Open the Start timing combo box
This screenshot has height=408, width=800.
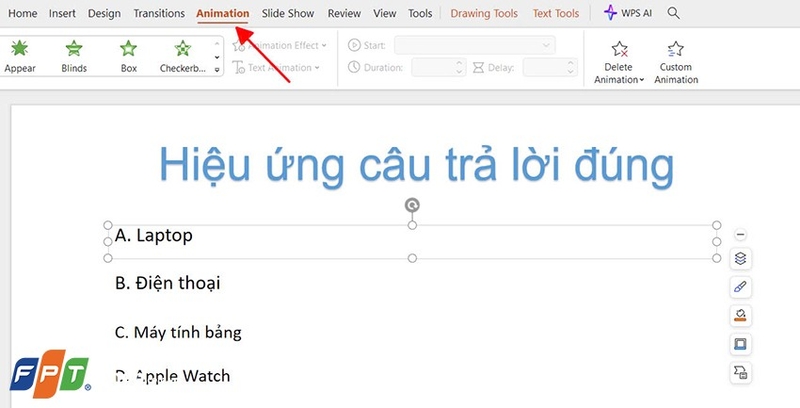[474, 45]
